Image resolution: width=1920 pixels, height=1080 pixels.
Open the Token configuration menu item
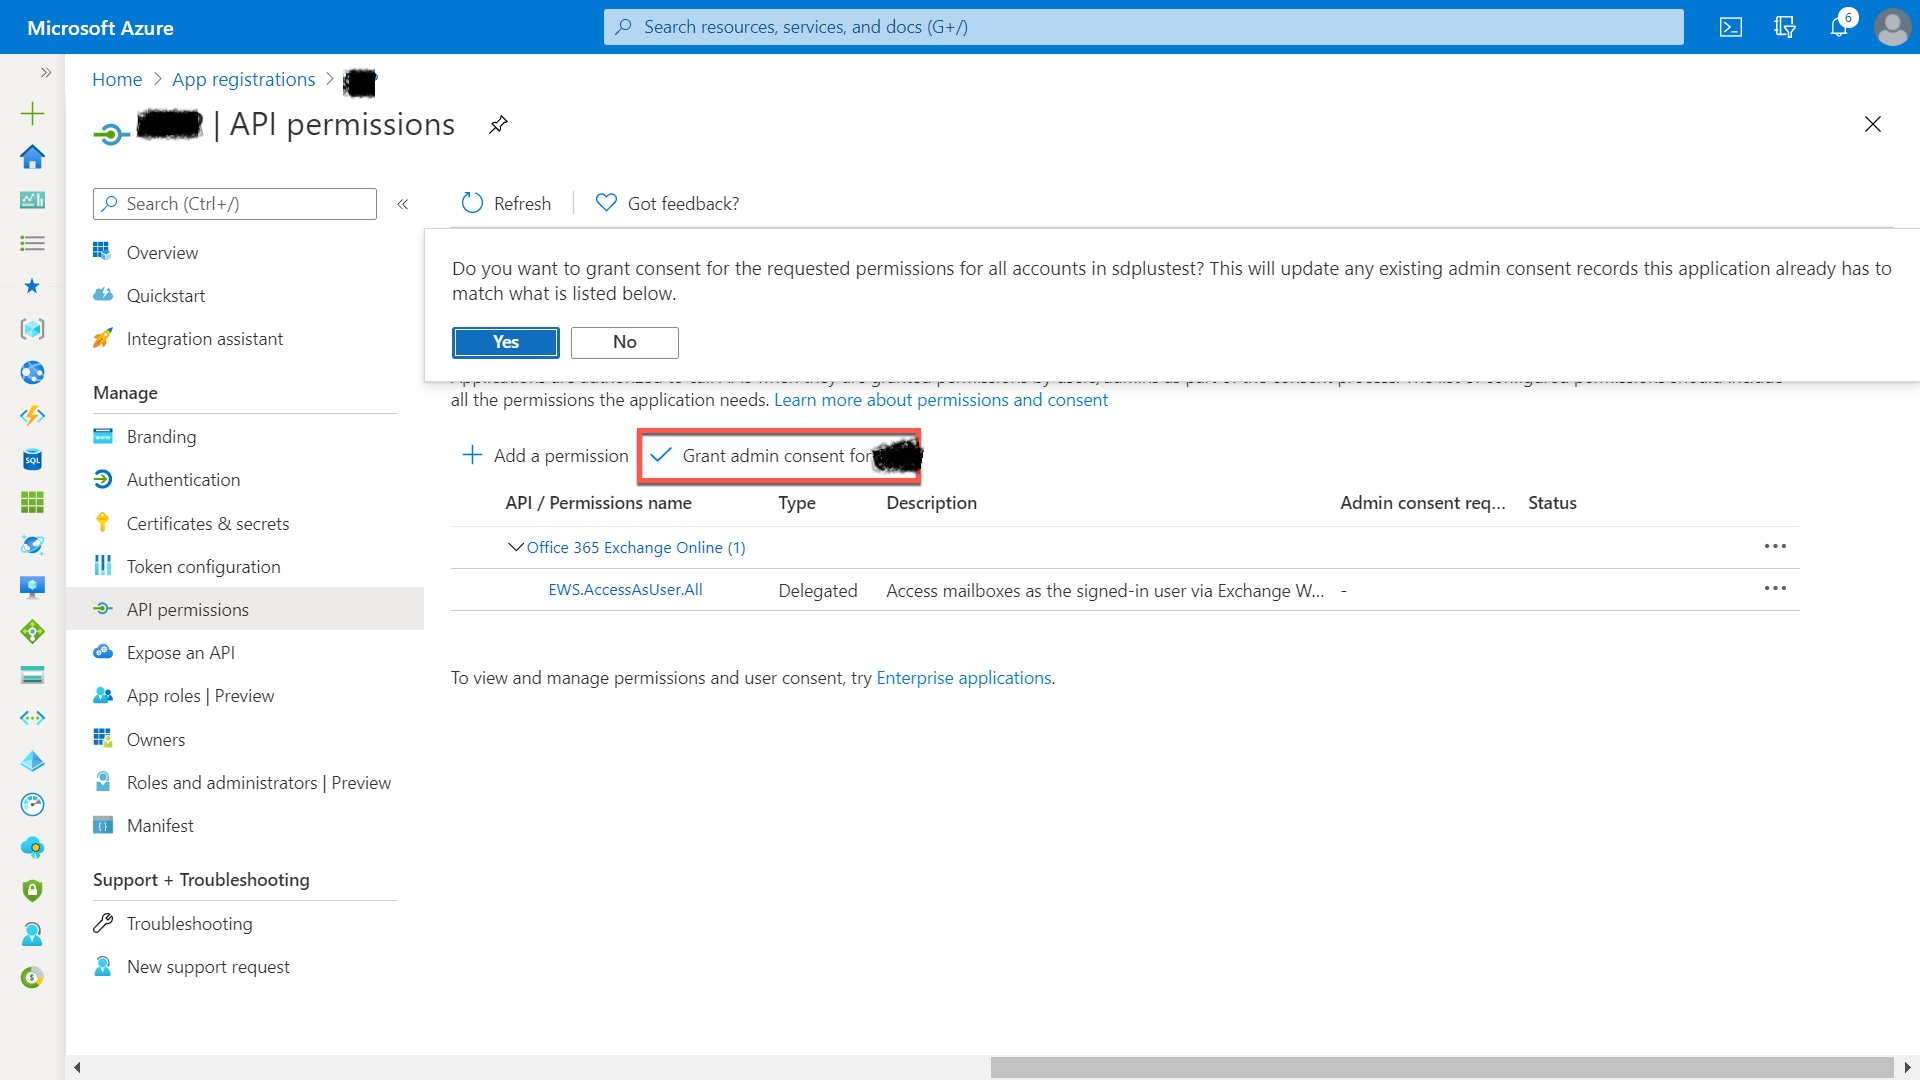click(203, 567)
